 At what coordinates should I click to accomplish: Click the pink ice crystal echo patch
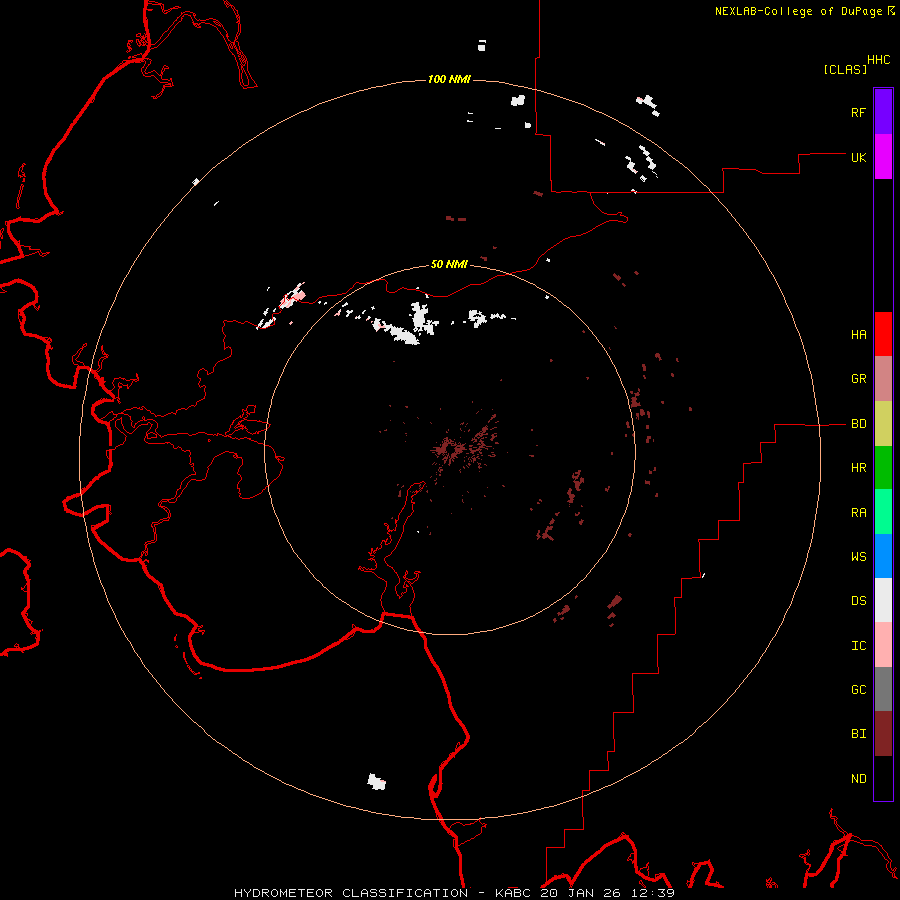point(292,298)
